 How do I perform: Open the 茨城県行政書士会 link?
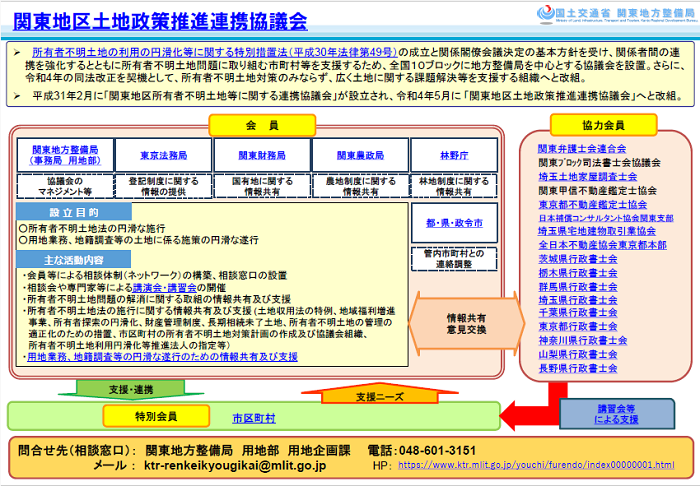(x=578, y=259)
